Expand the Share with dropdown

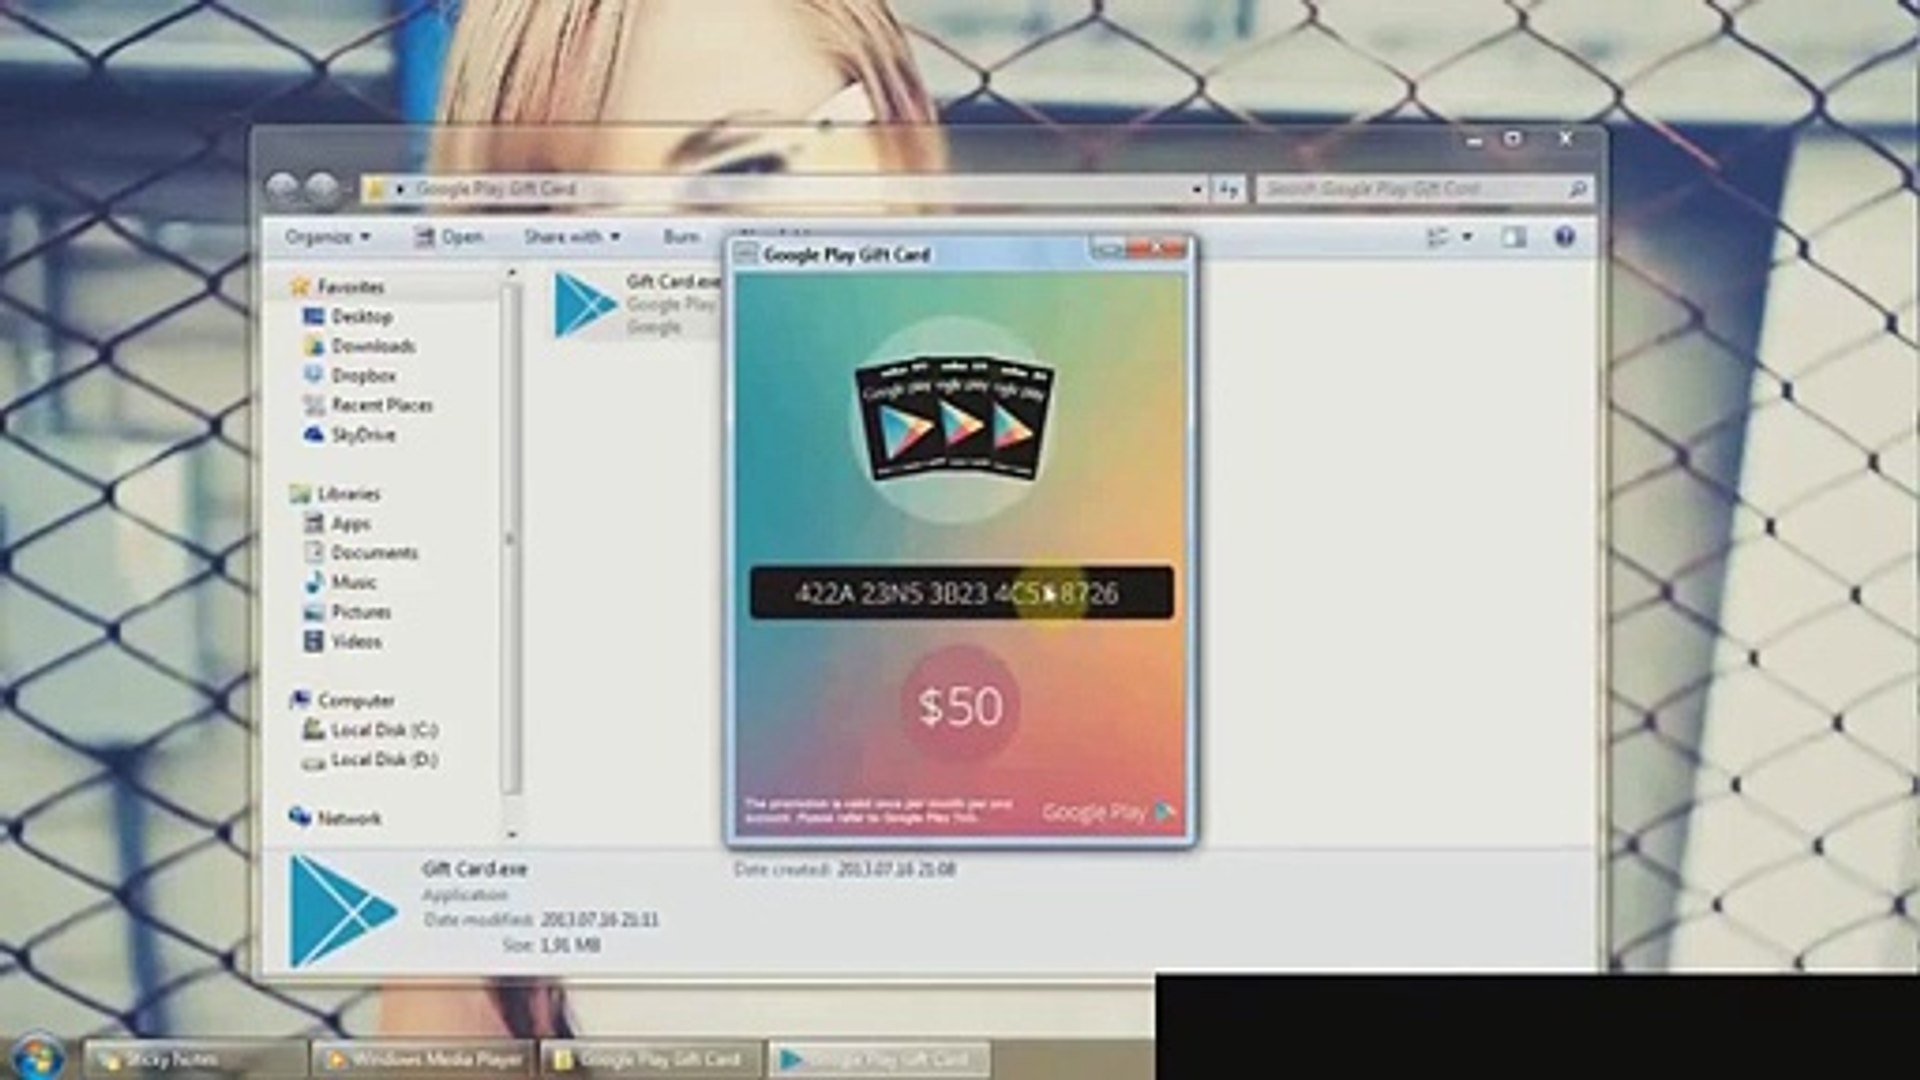pyautogui.click(x=572, y=237)
